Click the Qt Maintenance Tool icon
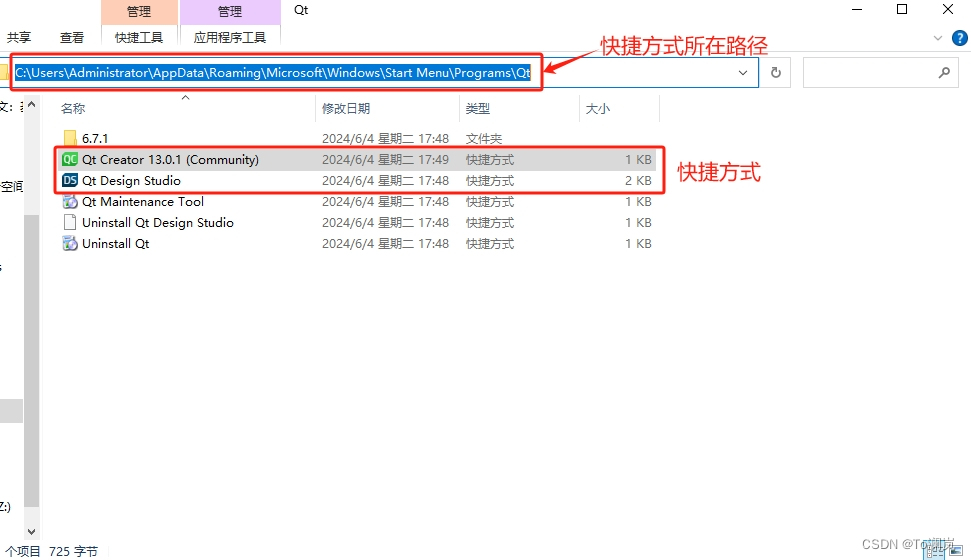The image size is (971, 560). pos(70,201)
